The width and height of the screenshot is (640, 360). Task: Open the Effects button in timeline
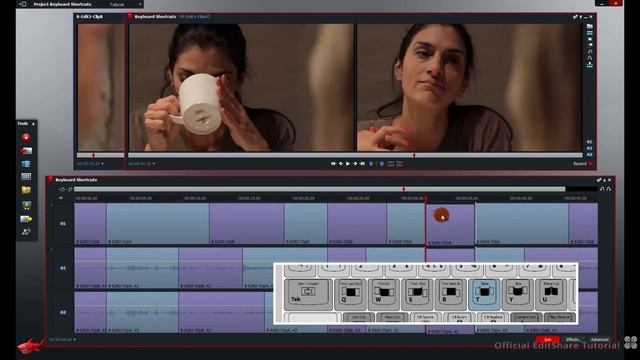point(573,340)
